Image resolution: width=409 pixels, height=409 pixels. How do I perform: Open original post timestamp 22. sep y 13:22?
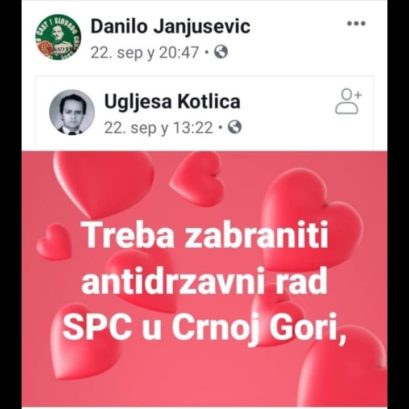[158, 128]
